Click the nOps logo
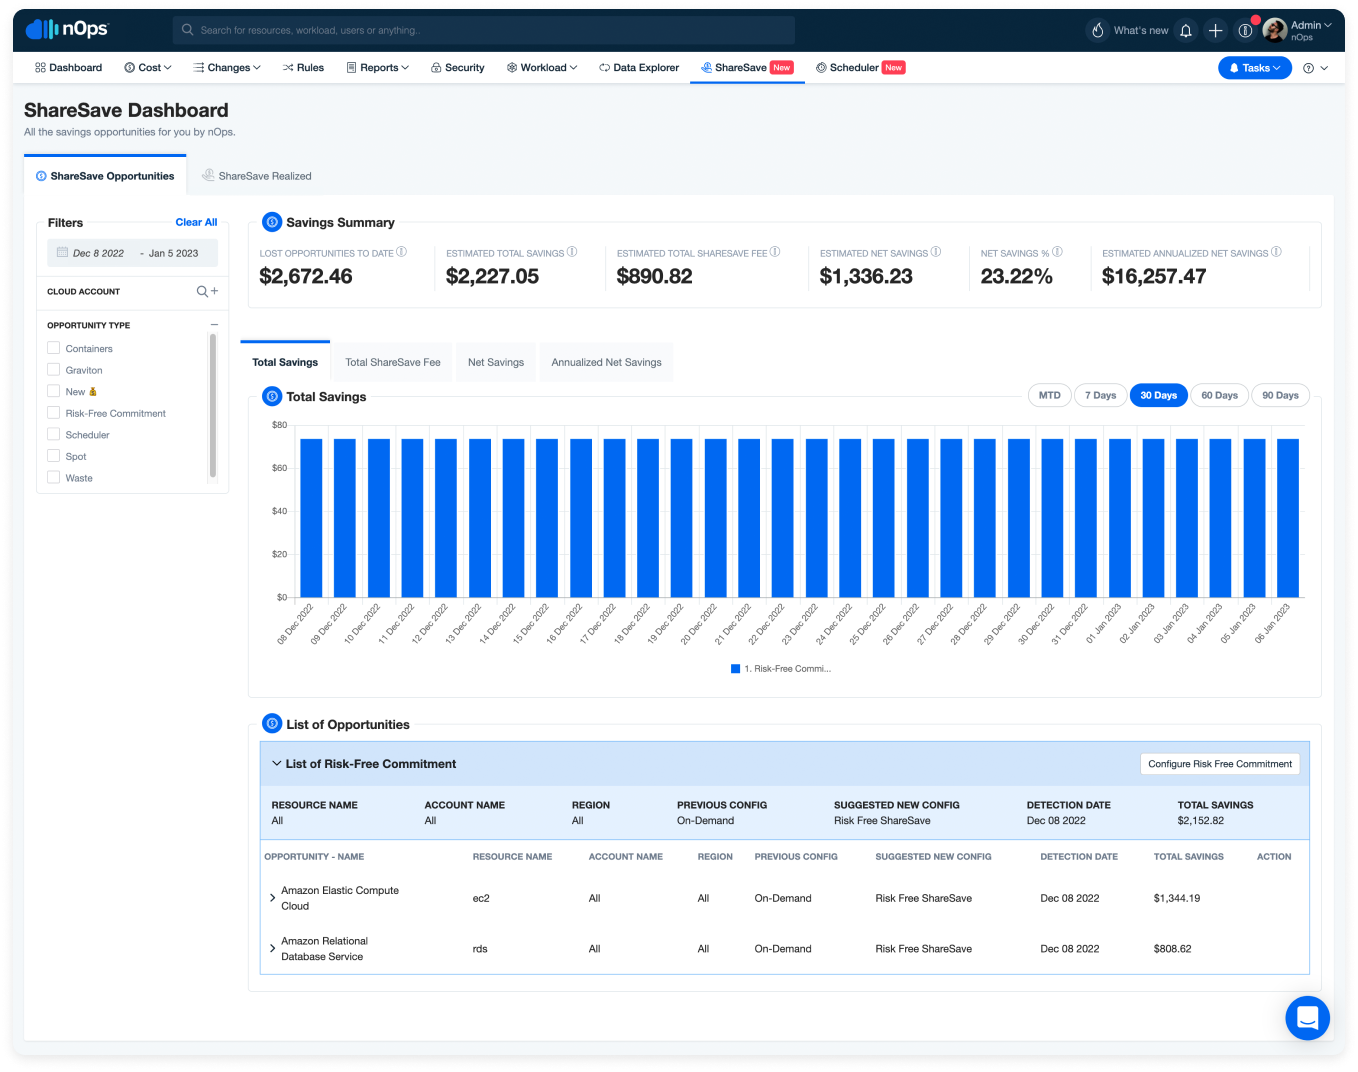Screen dimensions: 1358x1072 click(67, 29)
